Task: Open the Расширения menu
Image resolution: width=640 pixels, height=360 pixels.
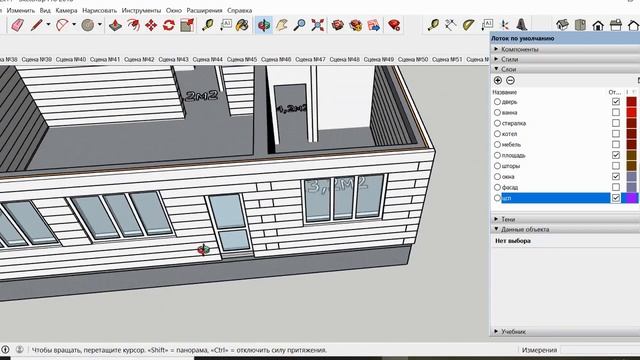Action: tap(204, 10)
